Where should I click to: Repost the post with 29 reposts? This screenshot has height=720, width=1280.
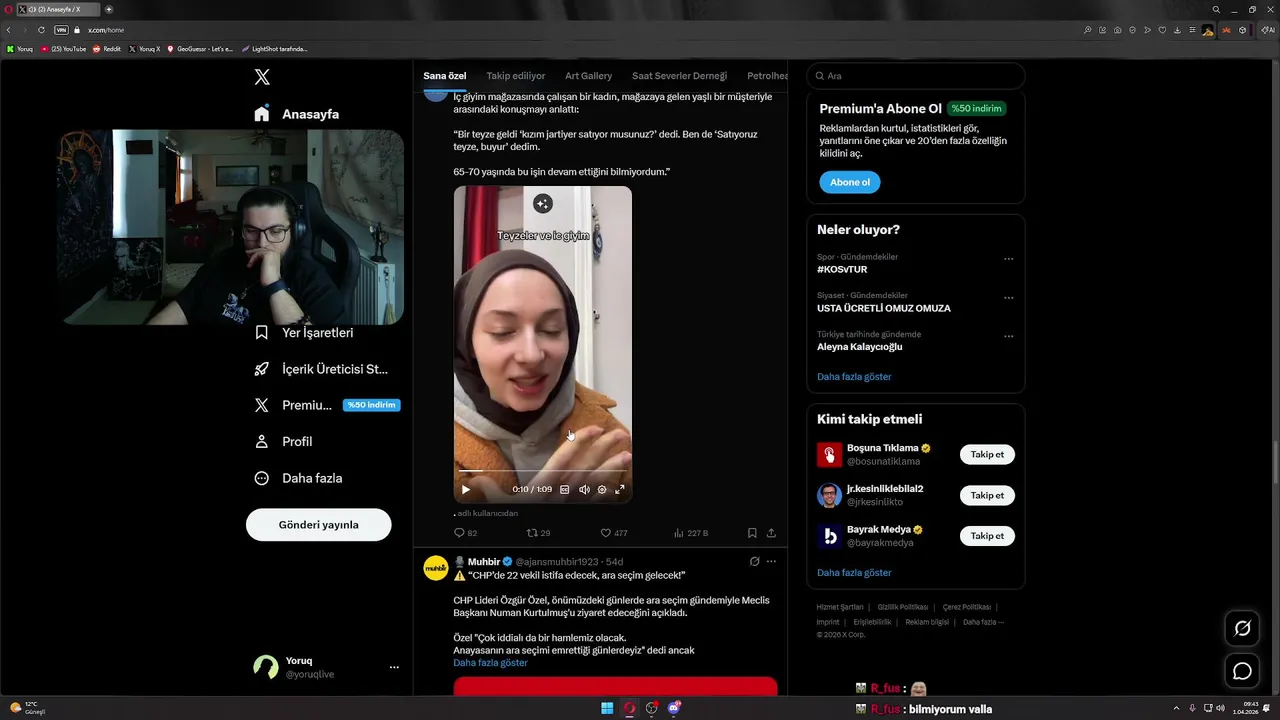(538, 533)
